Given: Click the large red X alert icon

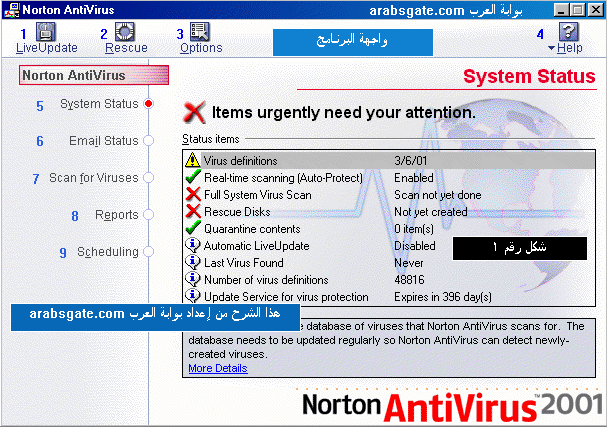Looking at the screenshot, I should point(194,113).
